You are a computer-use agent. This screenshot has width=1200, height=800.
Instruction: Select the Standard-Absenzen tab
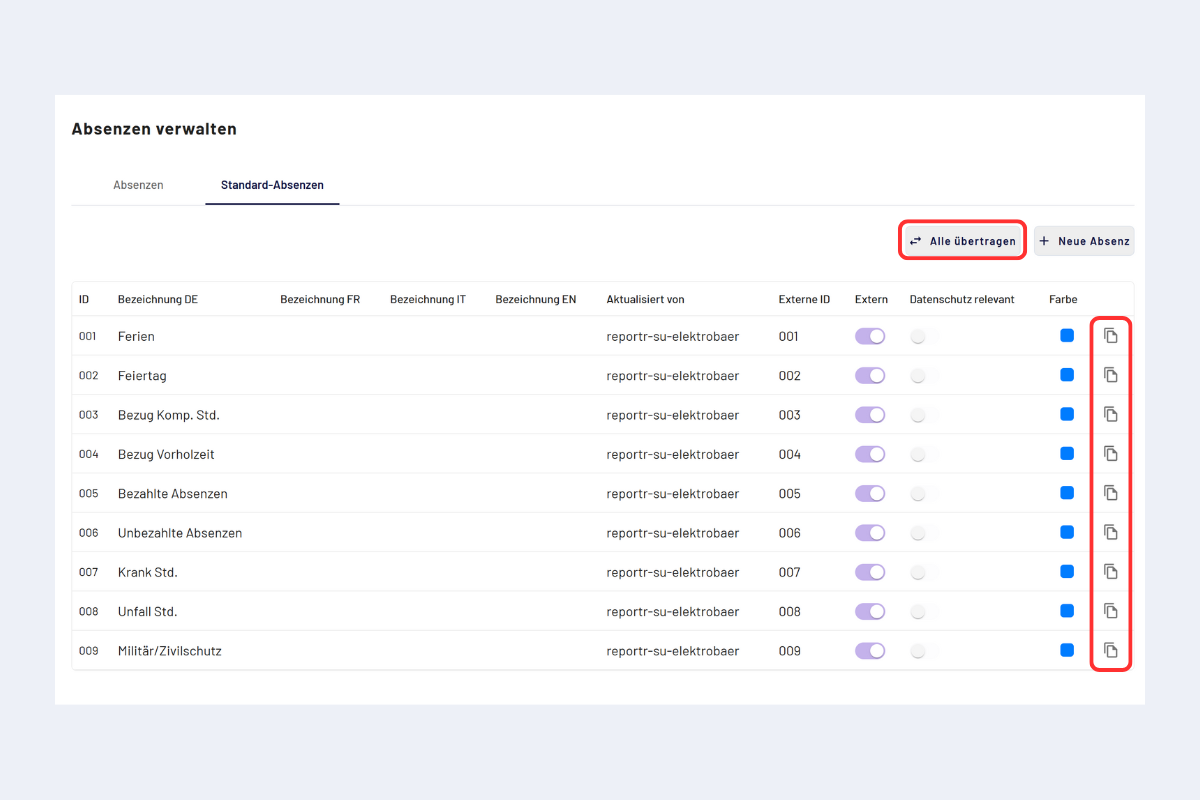click(272, 185)
